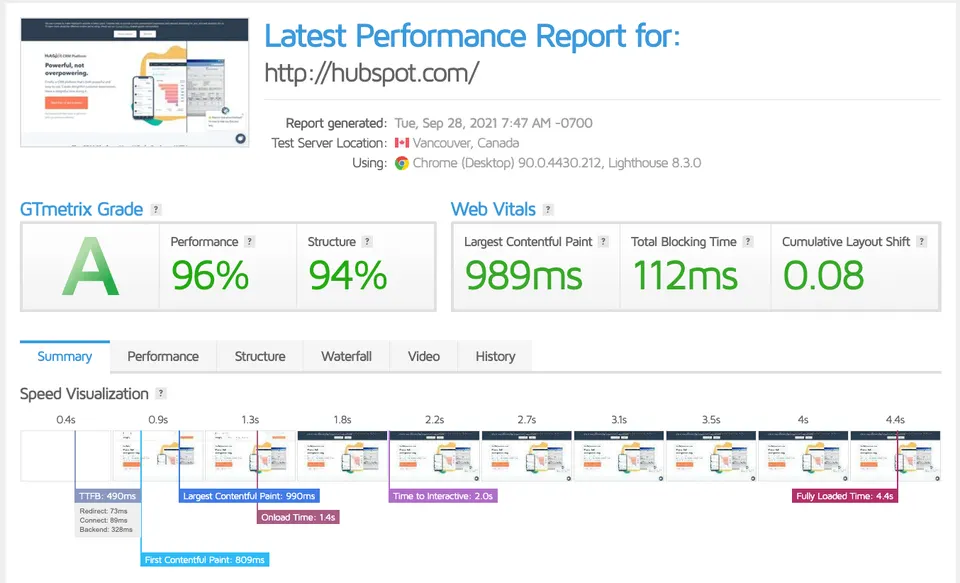The height and width of the screenshot is (583, 960).
Task: Click the Chrome browser icon
Action: 402,163
